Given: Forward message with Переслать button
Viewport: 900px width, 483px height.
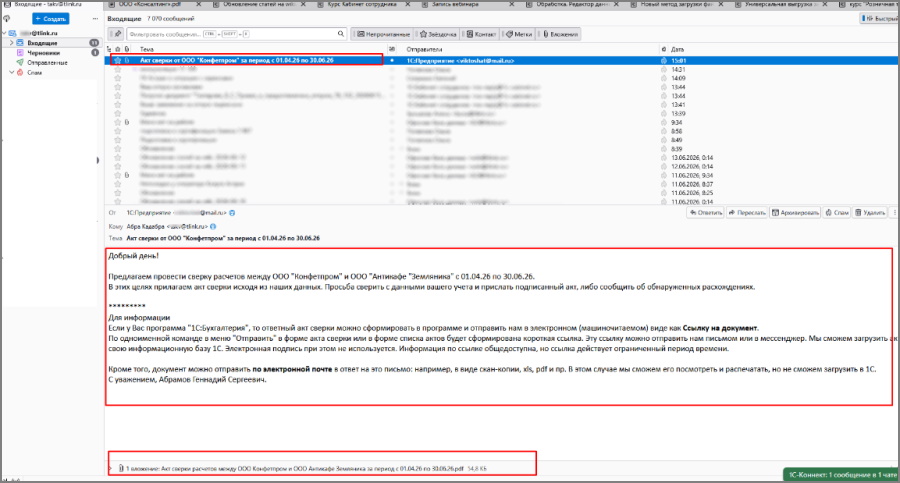Looking at the screenshot, I should (747, 212).
